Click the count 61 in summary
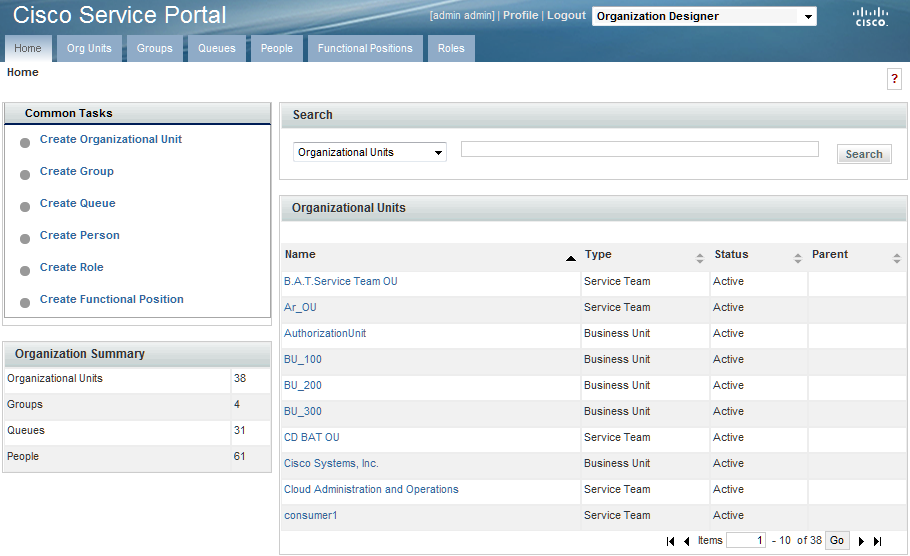 tap(239, 456)
